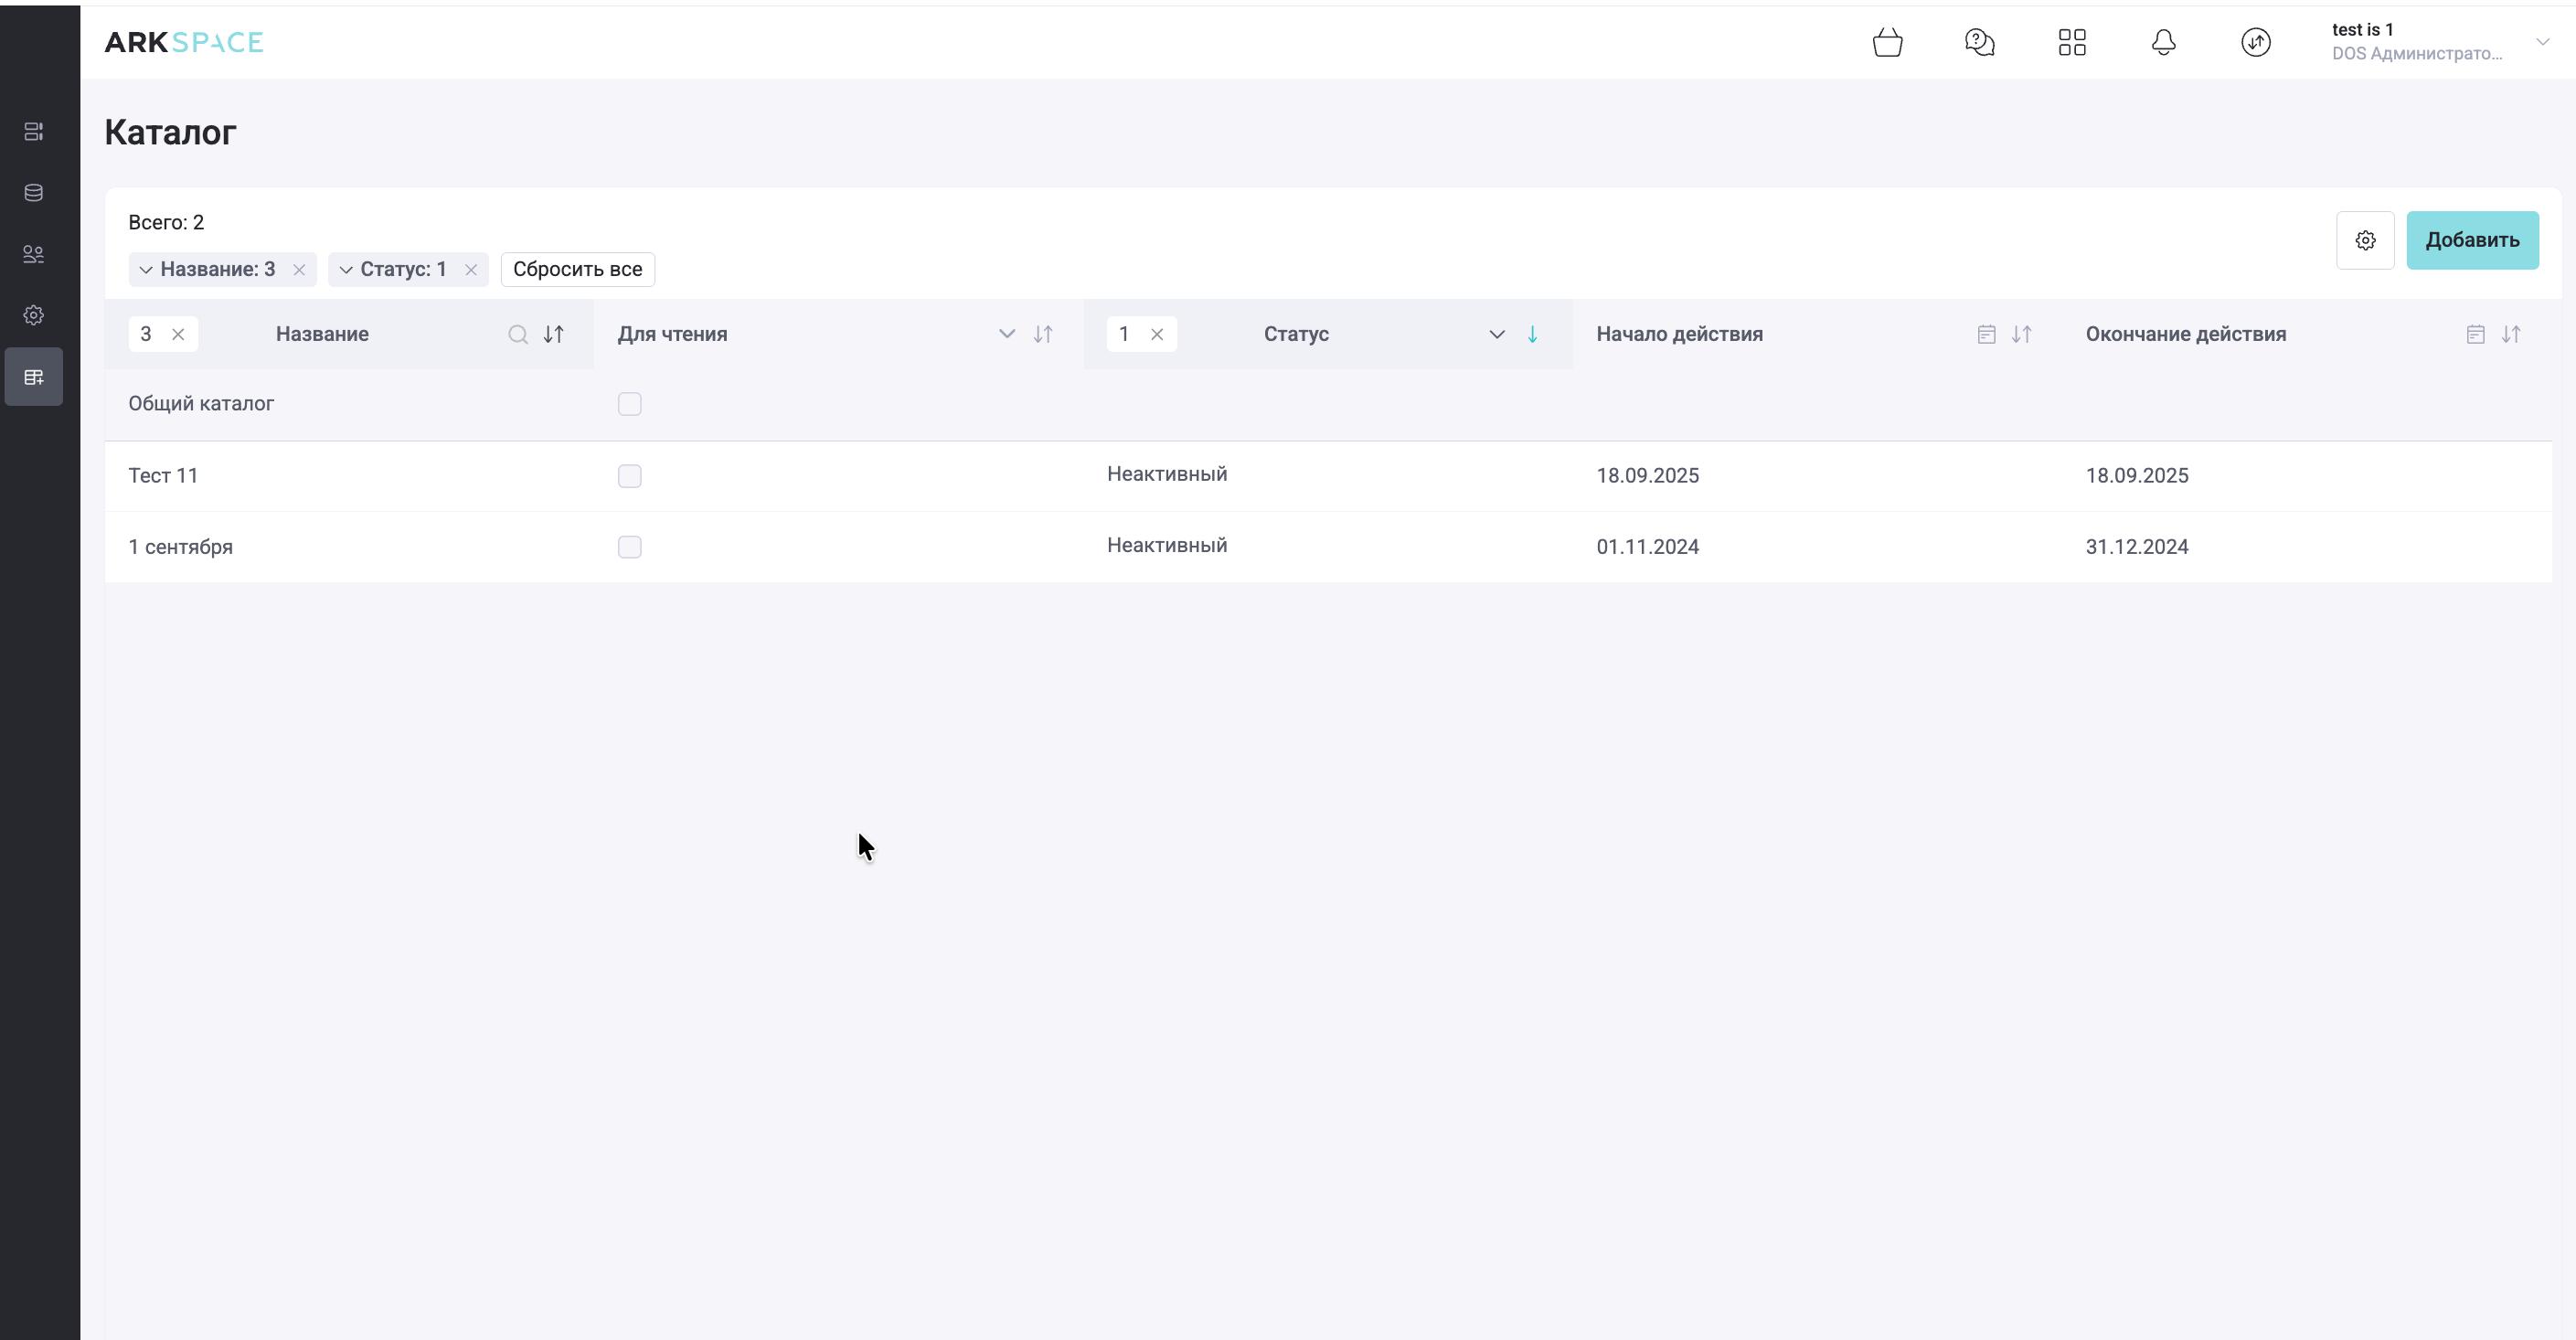Open the apps grid icon
2576x1340 pixels.
tap(2072, 42)
